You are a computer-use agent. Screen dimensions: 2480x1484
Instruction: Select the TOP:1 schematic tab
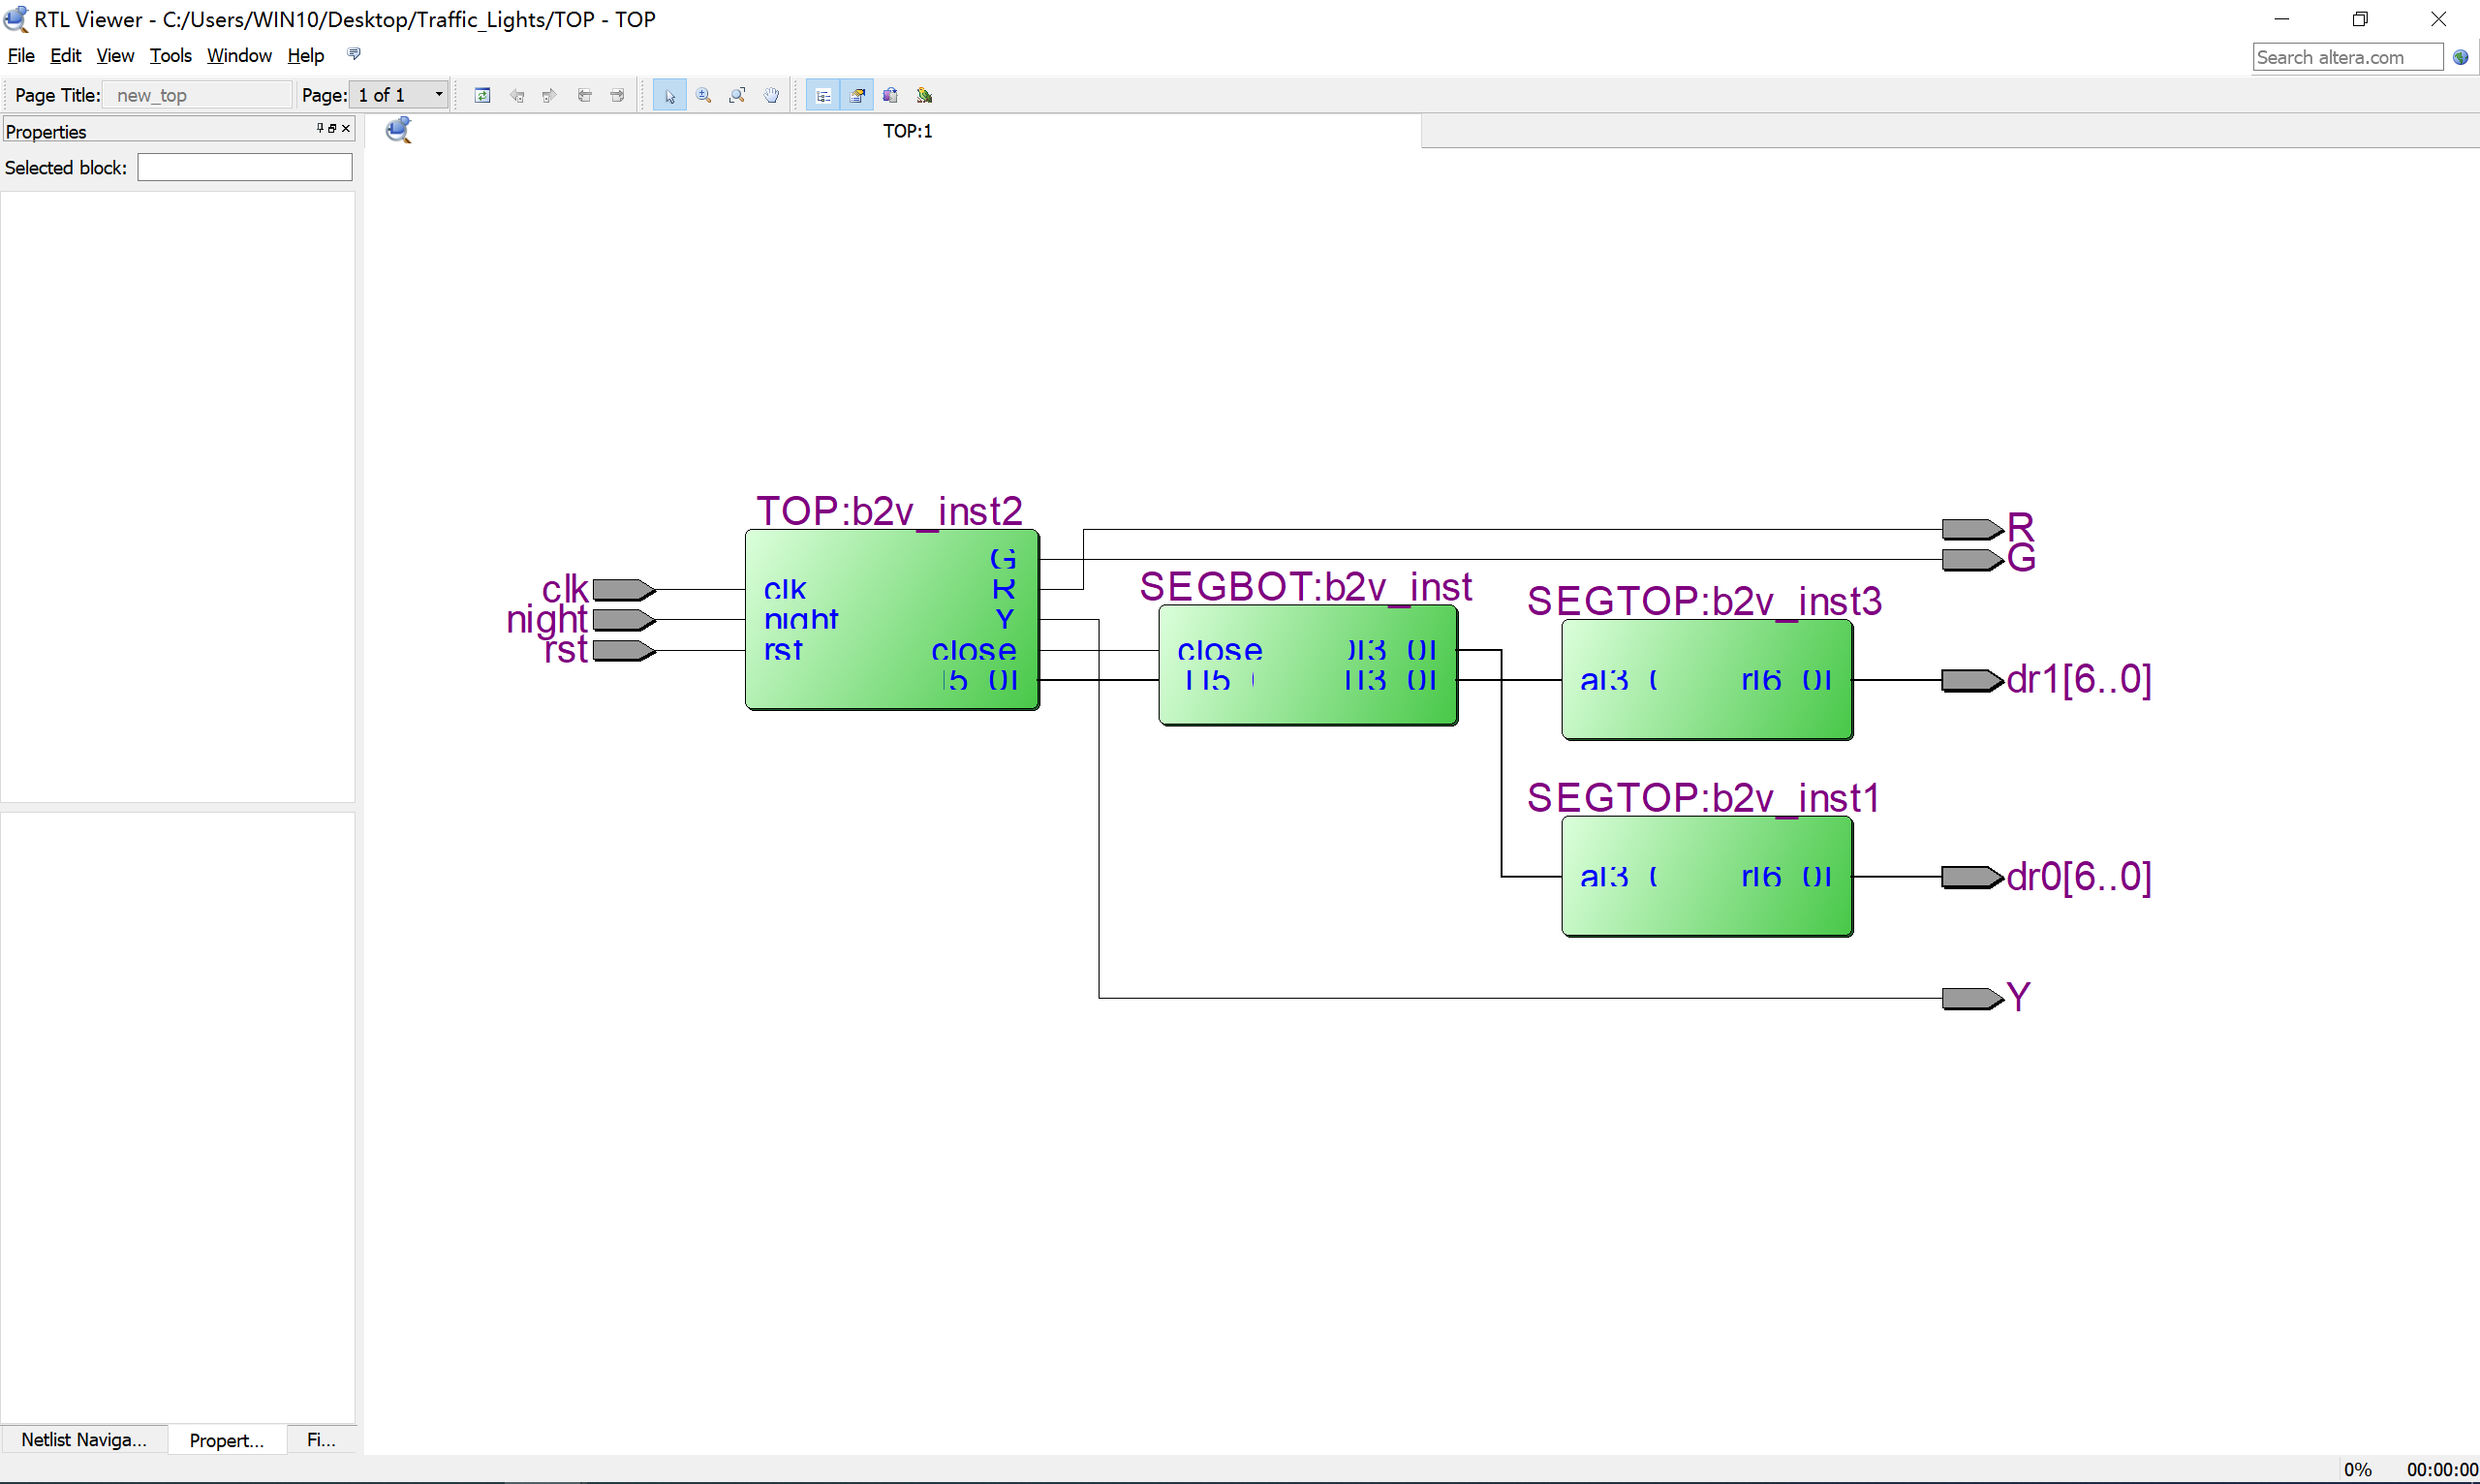pos(906,131)
